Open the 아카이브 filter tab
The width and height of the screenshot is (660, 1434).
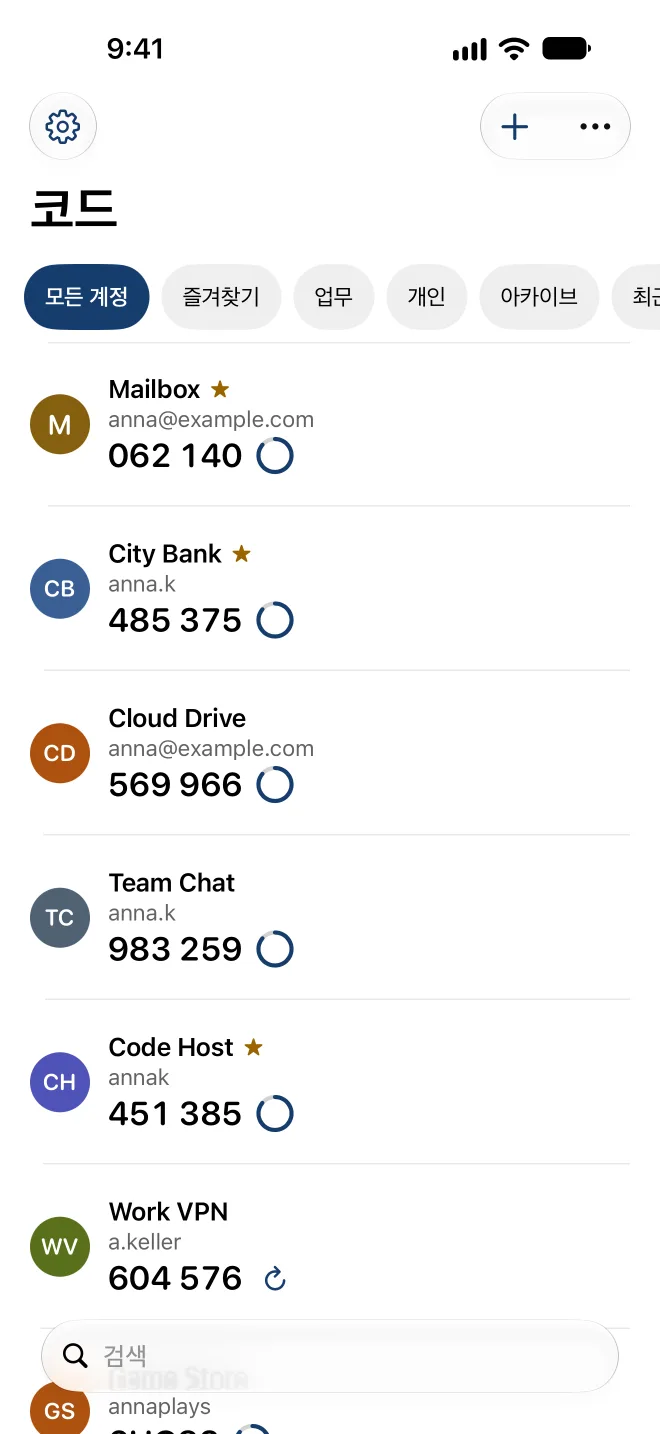539,297
